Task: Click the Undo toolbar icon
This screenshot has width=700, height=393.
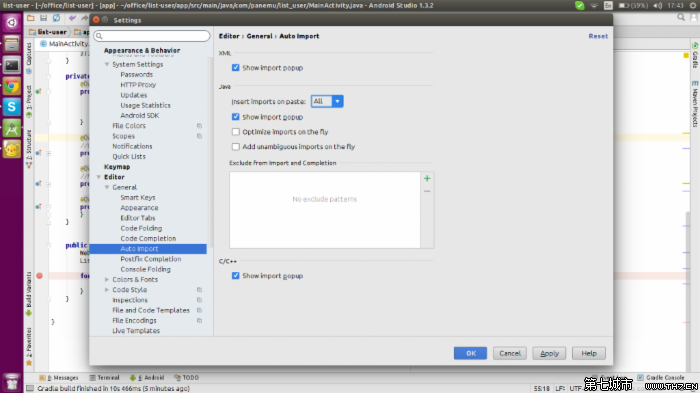Action: pos(72,18)
